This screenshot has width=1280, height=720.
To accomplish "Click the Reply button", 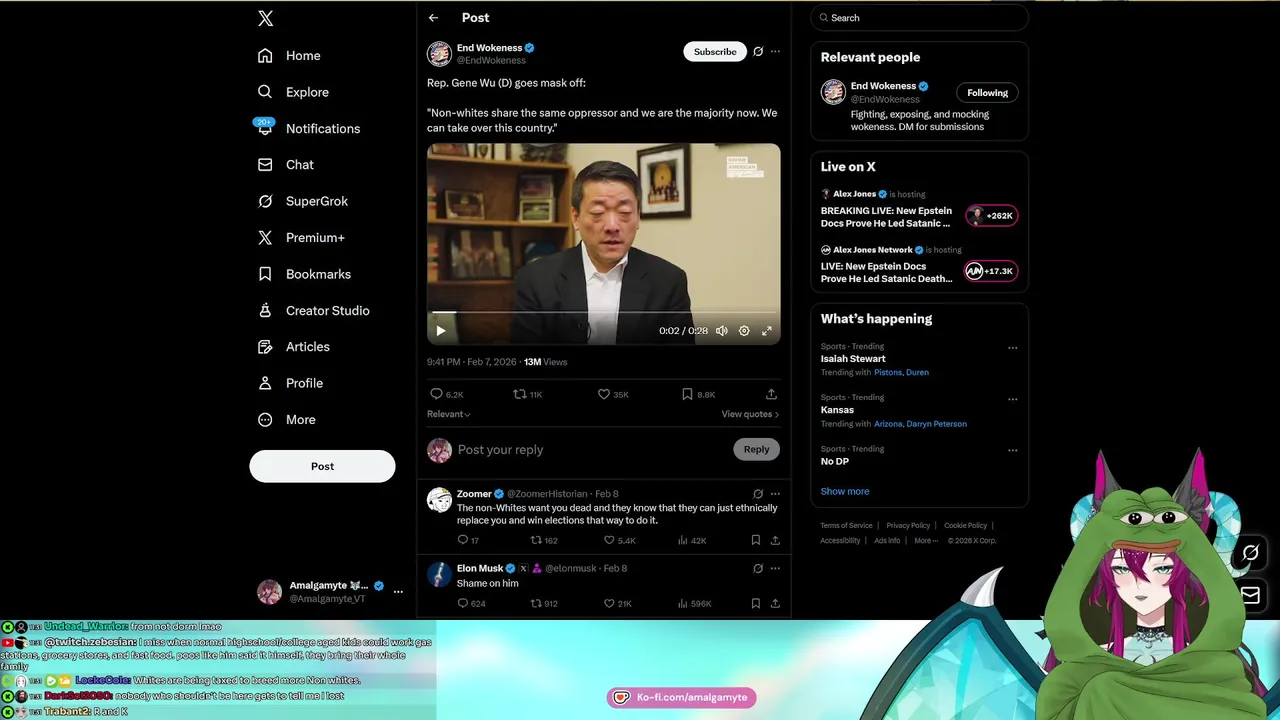I will 756,450.
